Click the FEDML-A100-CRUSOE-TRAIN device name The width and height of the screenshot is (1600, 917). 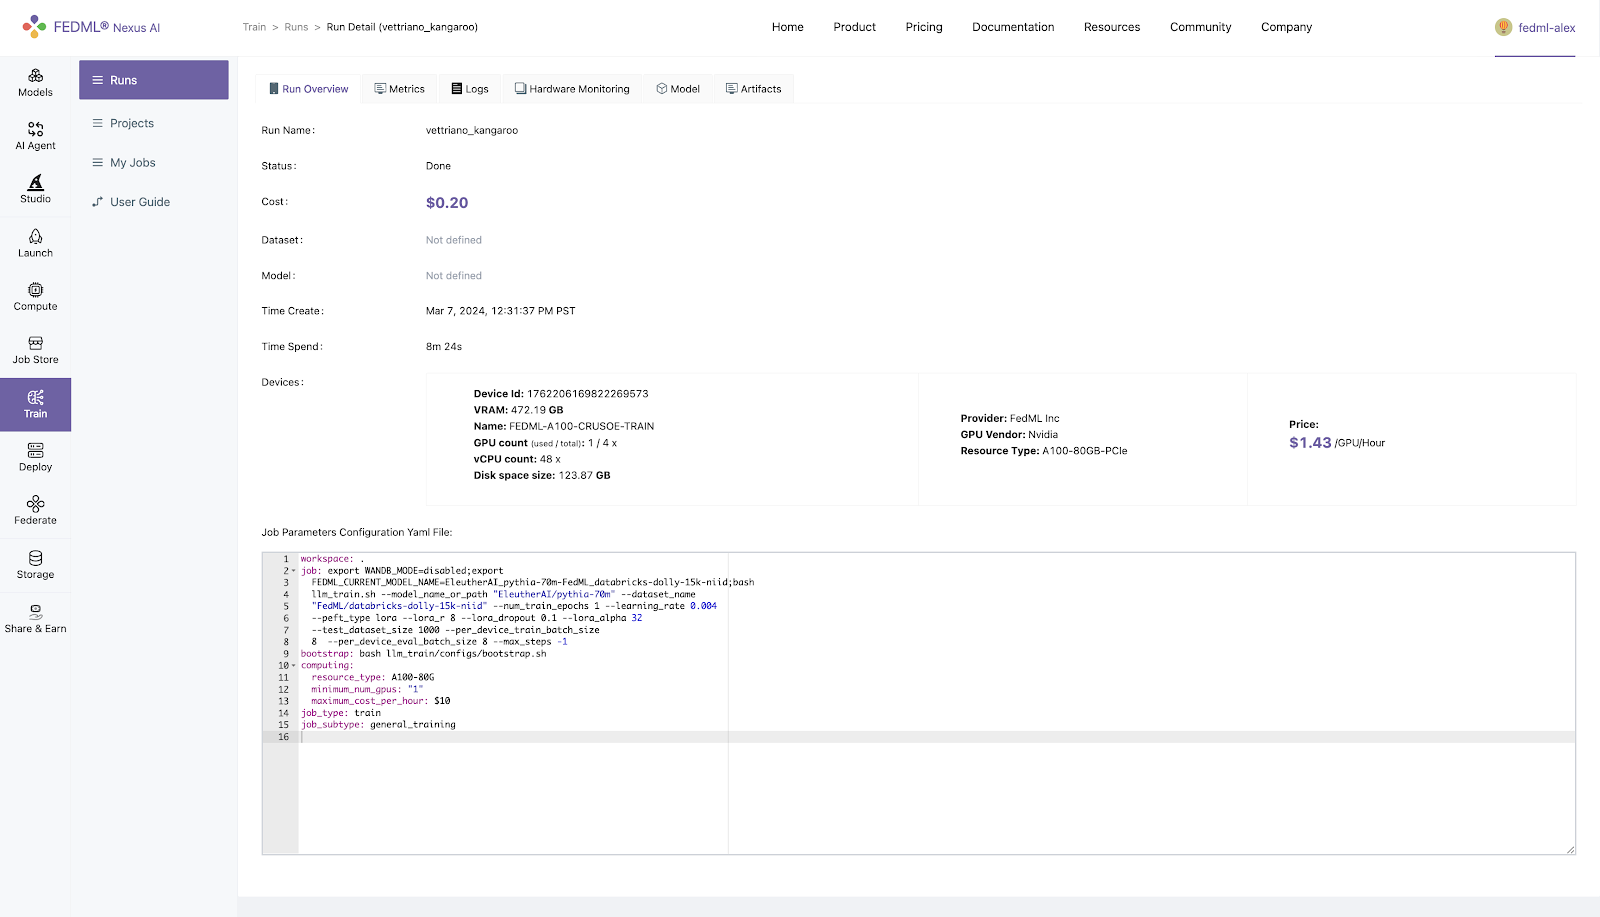pos(581,426)
